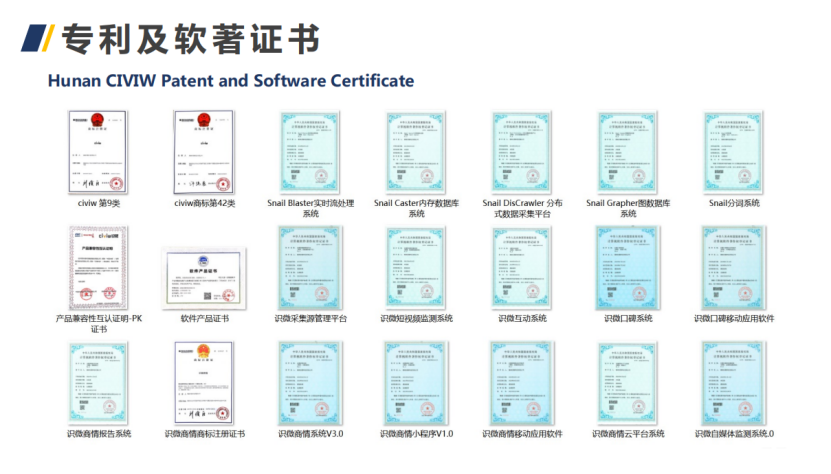This screenshot has height=474, width=831.
Task: Click the 识微商情系统V3.0 certificate image
Action: click(310, 383)
